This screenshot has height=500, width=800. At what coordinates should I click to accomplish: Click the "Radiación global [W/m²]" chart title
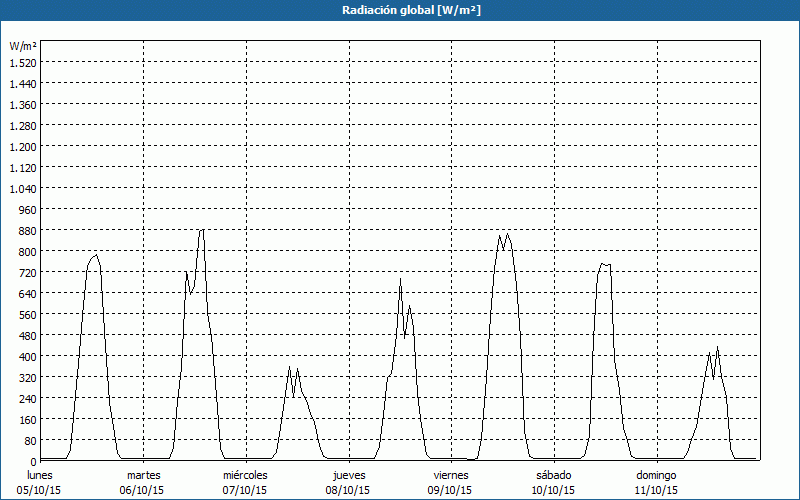400,10
